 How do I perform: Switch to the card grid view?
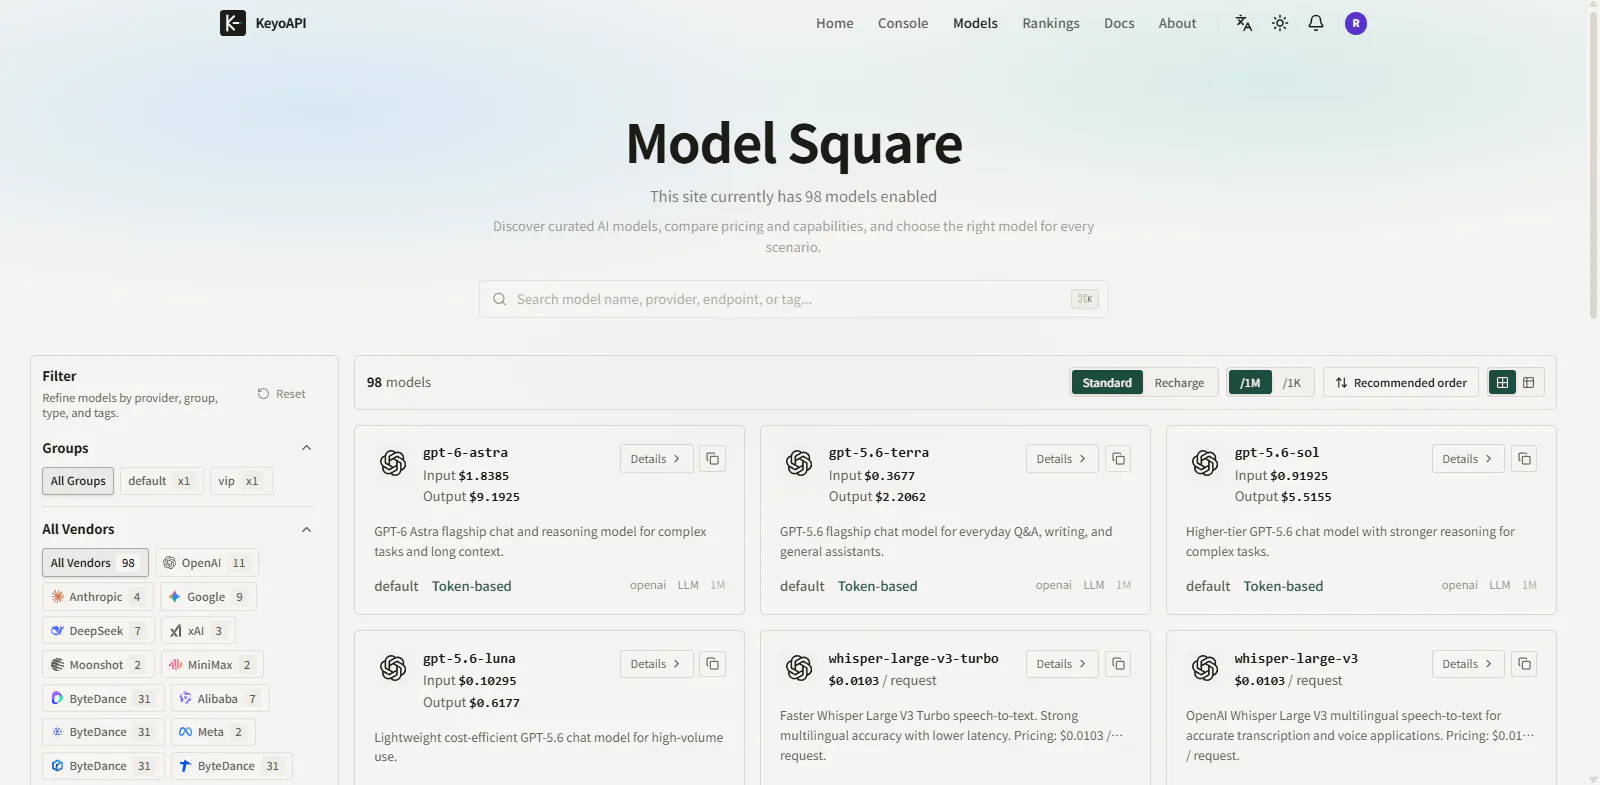pyautogui.click(x=1502, y=383)
